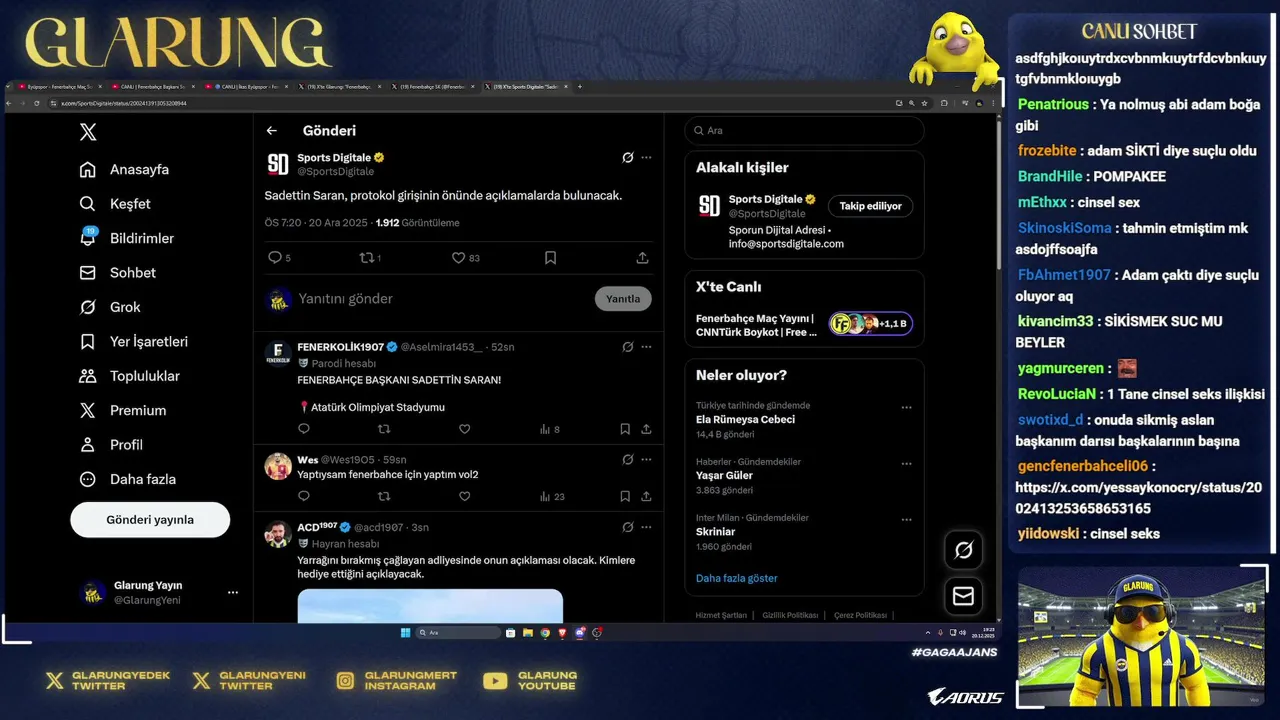Reply to the Wes post
1280x720 pixels.
[x=304, y=496]
